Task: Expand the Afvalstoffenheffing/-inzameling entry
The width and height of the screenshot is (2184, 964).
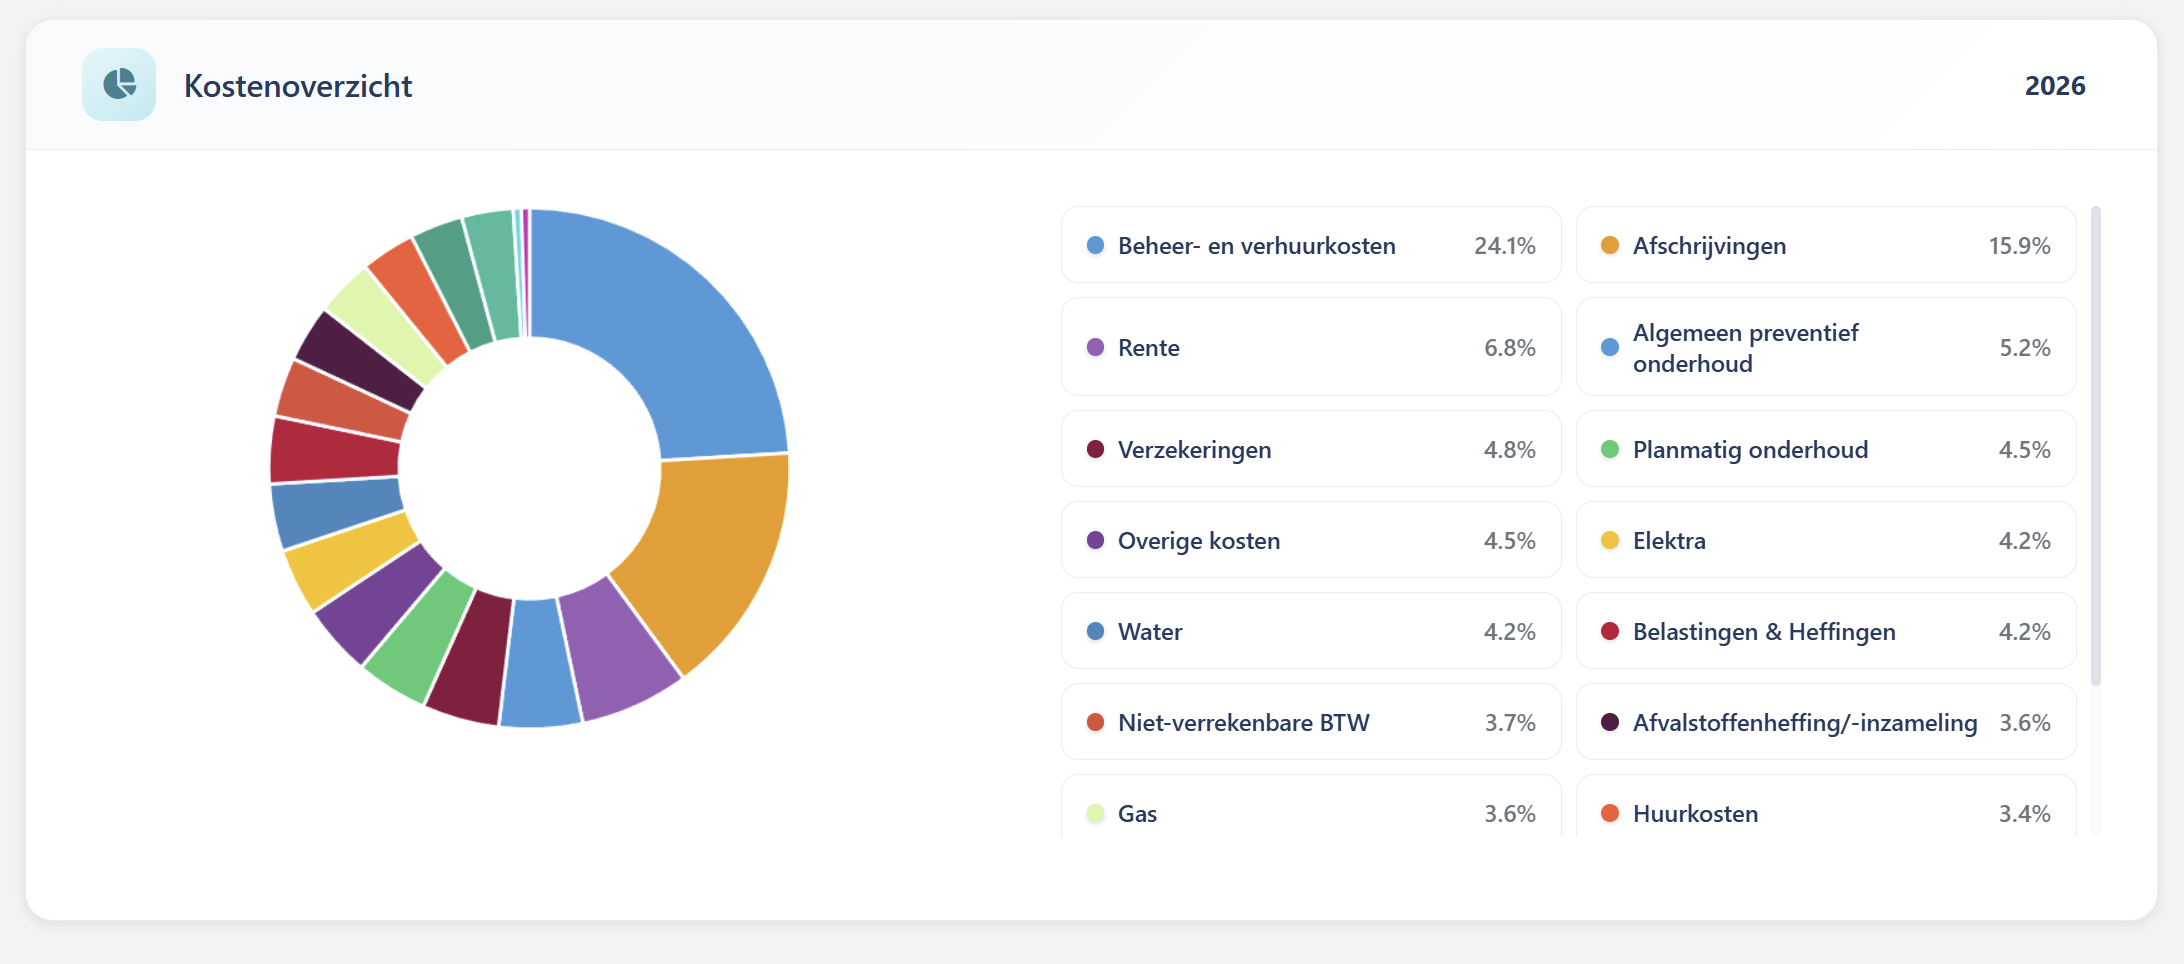Action: click(x=1826, y=722)
